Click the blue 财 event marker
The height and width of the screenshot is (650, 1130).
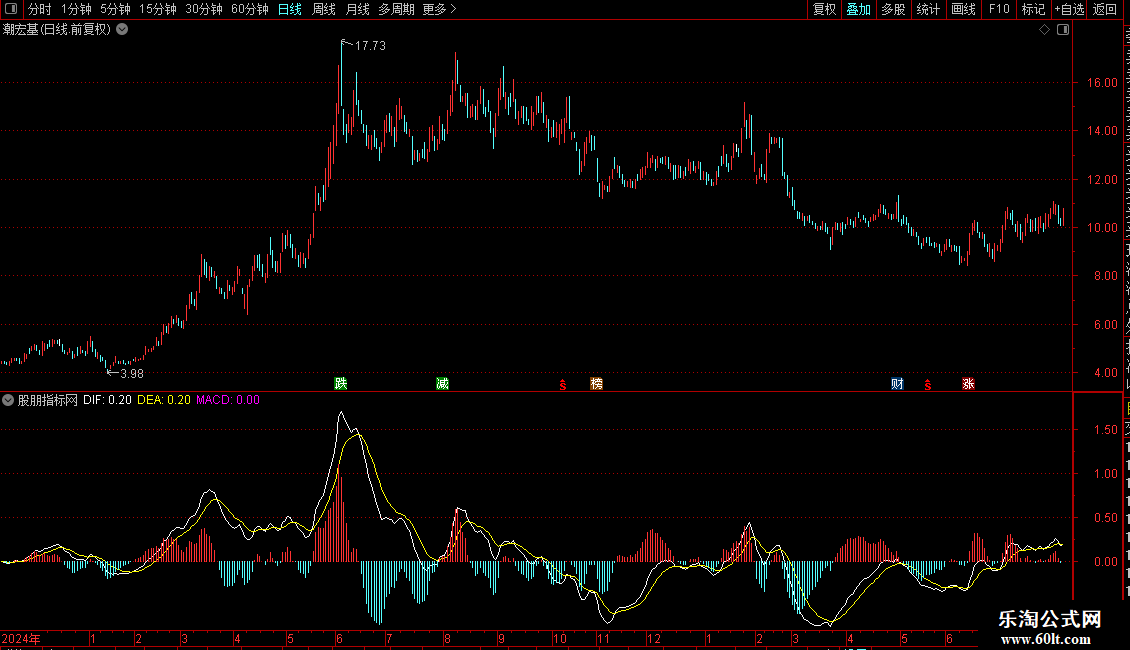(x=897, y=383)
